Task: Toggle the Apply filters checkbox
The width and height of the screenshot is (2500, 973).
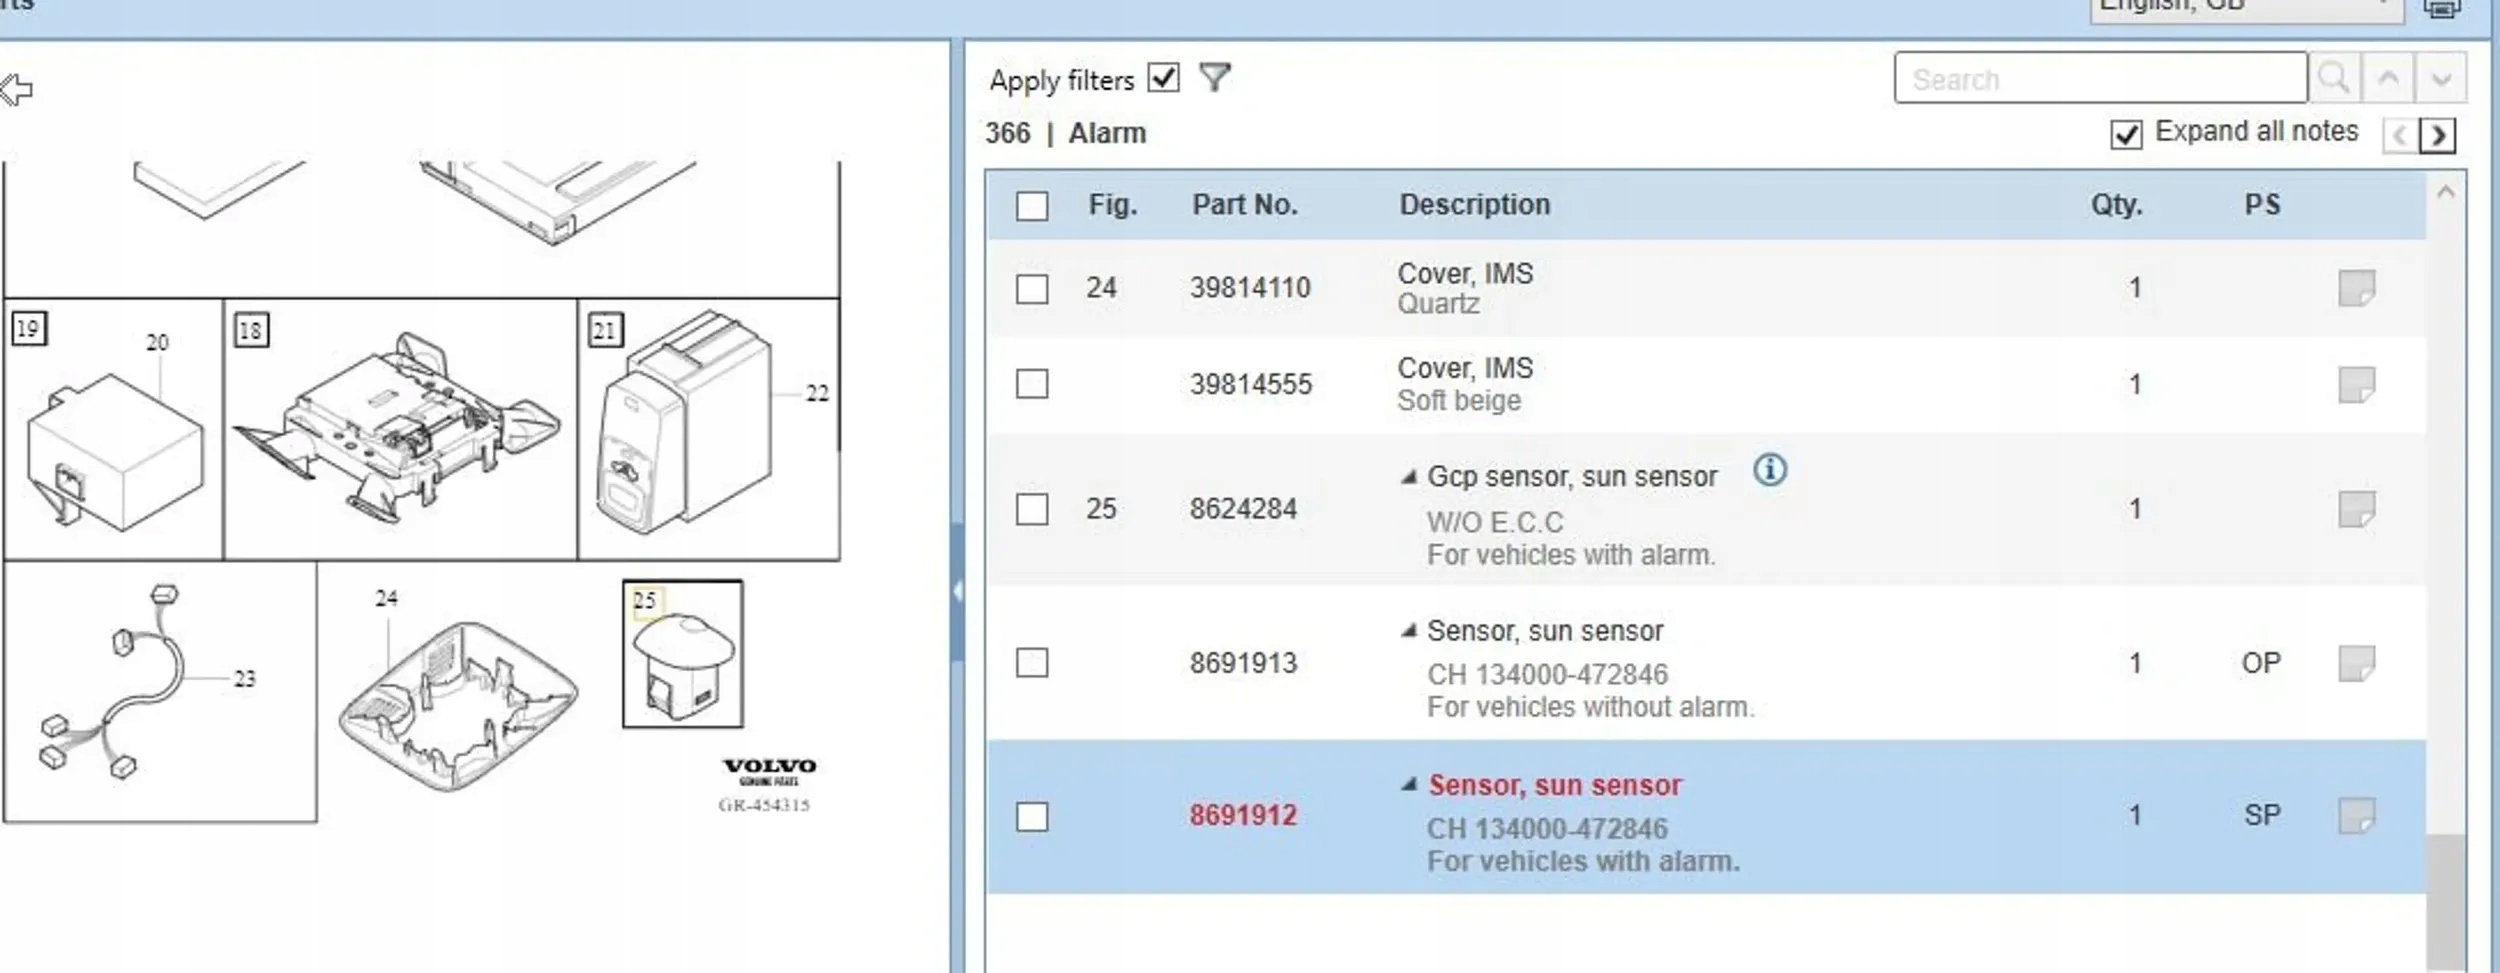Action: tap(1163, 78)
